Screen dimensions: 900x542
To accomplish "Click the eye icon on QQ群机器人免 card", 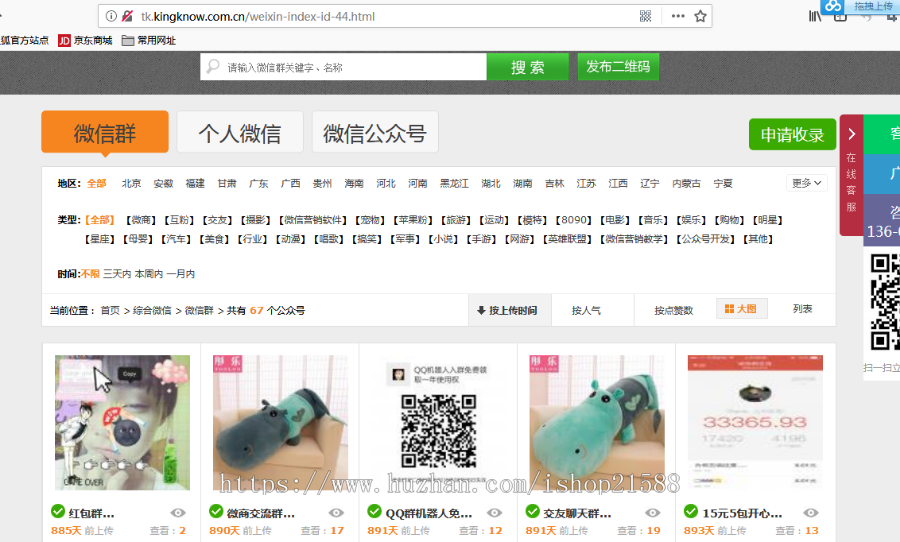I will (494, 513).
